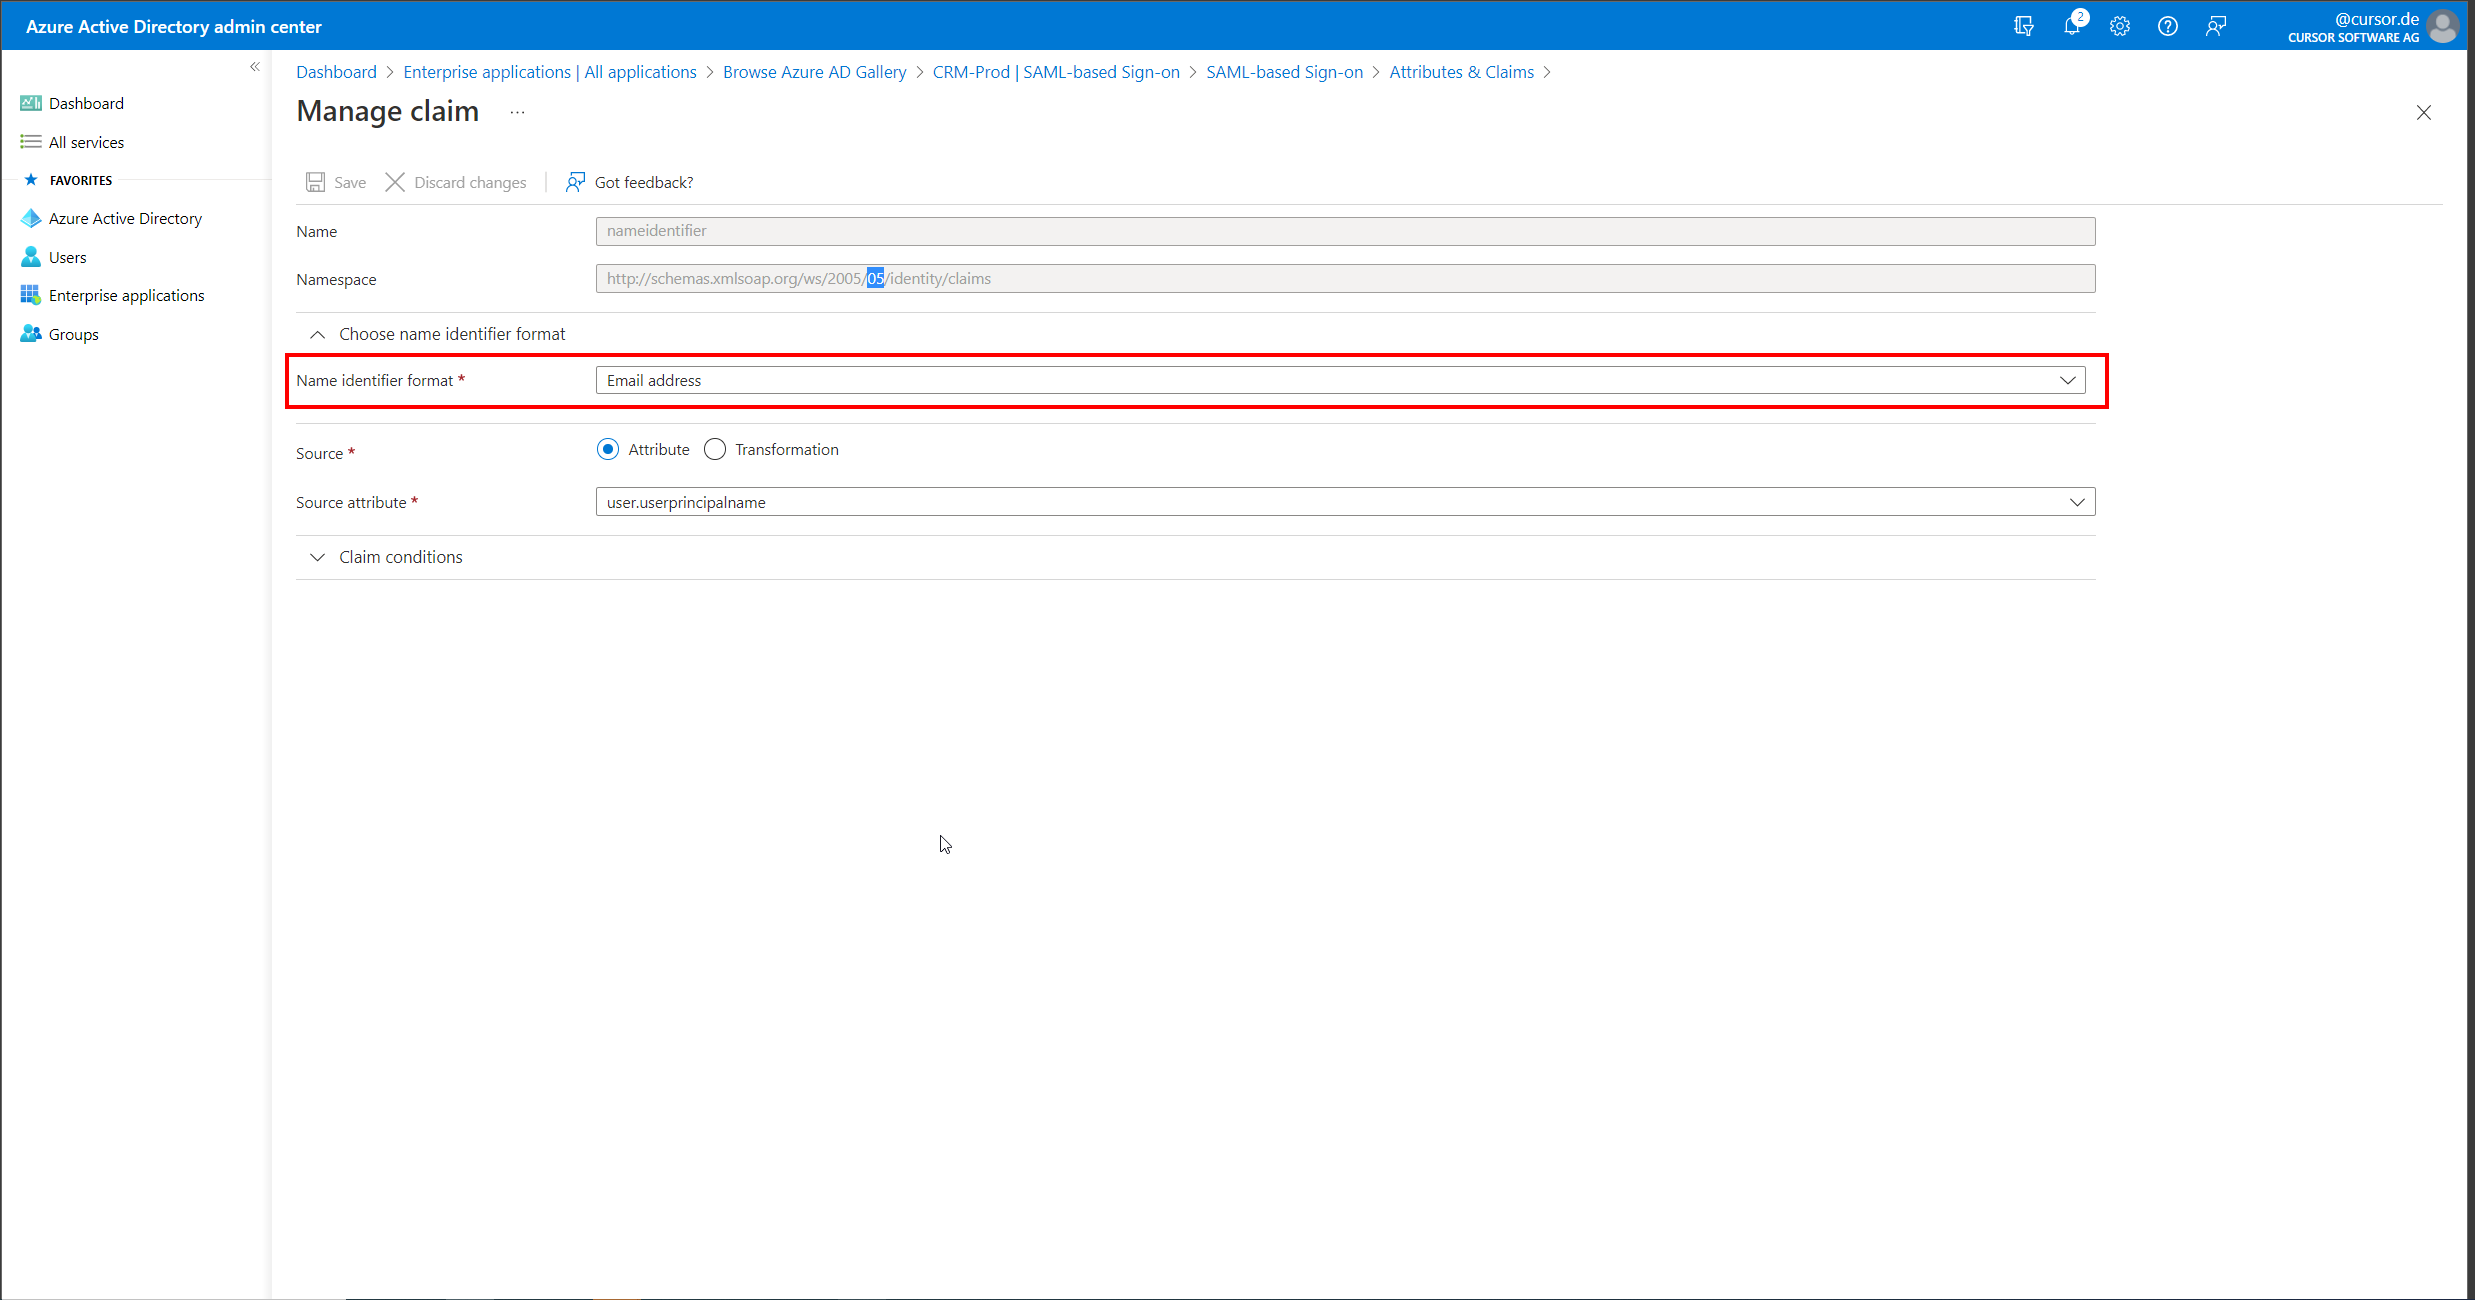Open Enterprise applications in the sidebar
The width and height of the screenshot is (2475, 1300).
(x=126, y=295)
